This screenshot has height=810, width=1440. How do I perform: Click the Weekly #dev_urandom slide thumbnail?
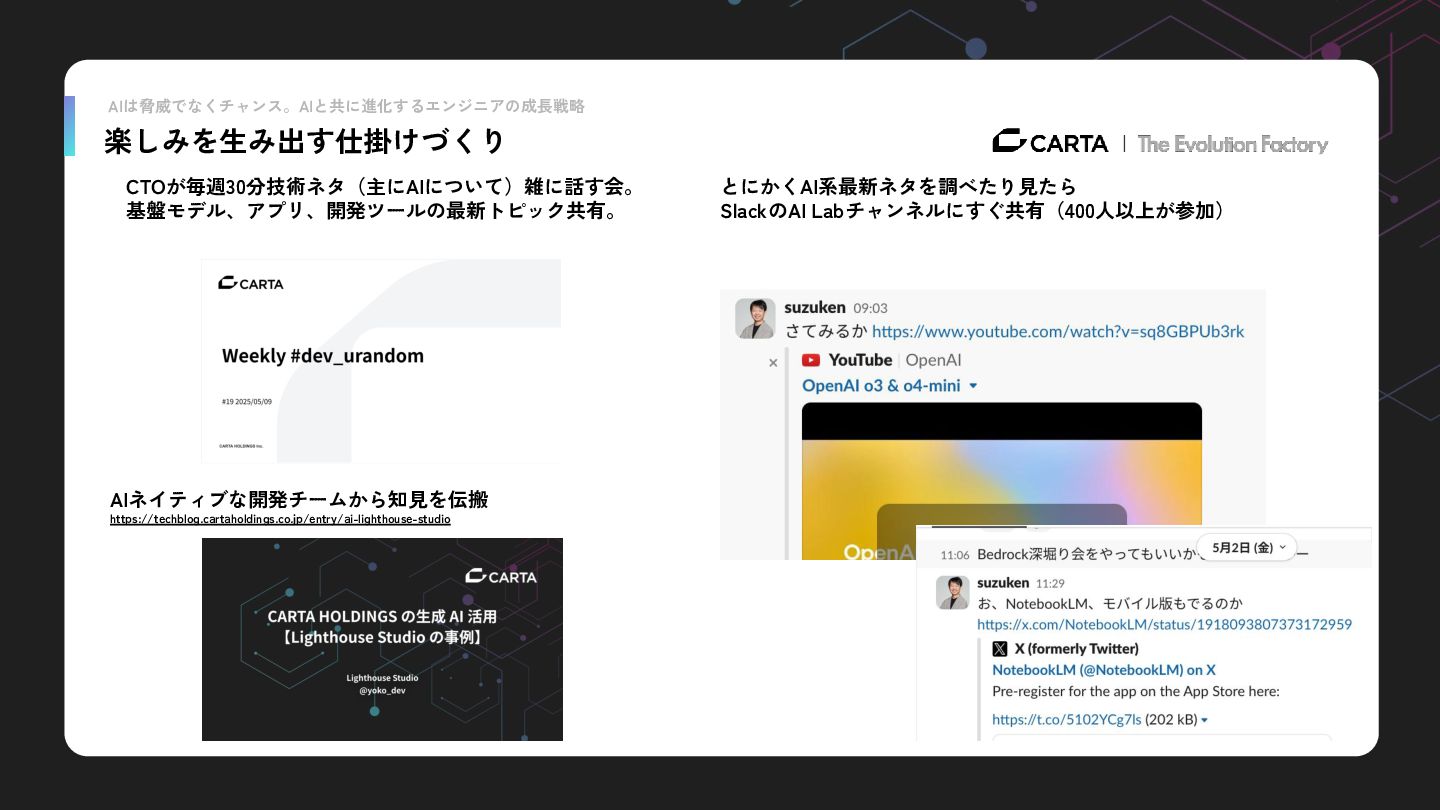coord(381,361)
